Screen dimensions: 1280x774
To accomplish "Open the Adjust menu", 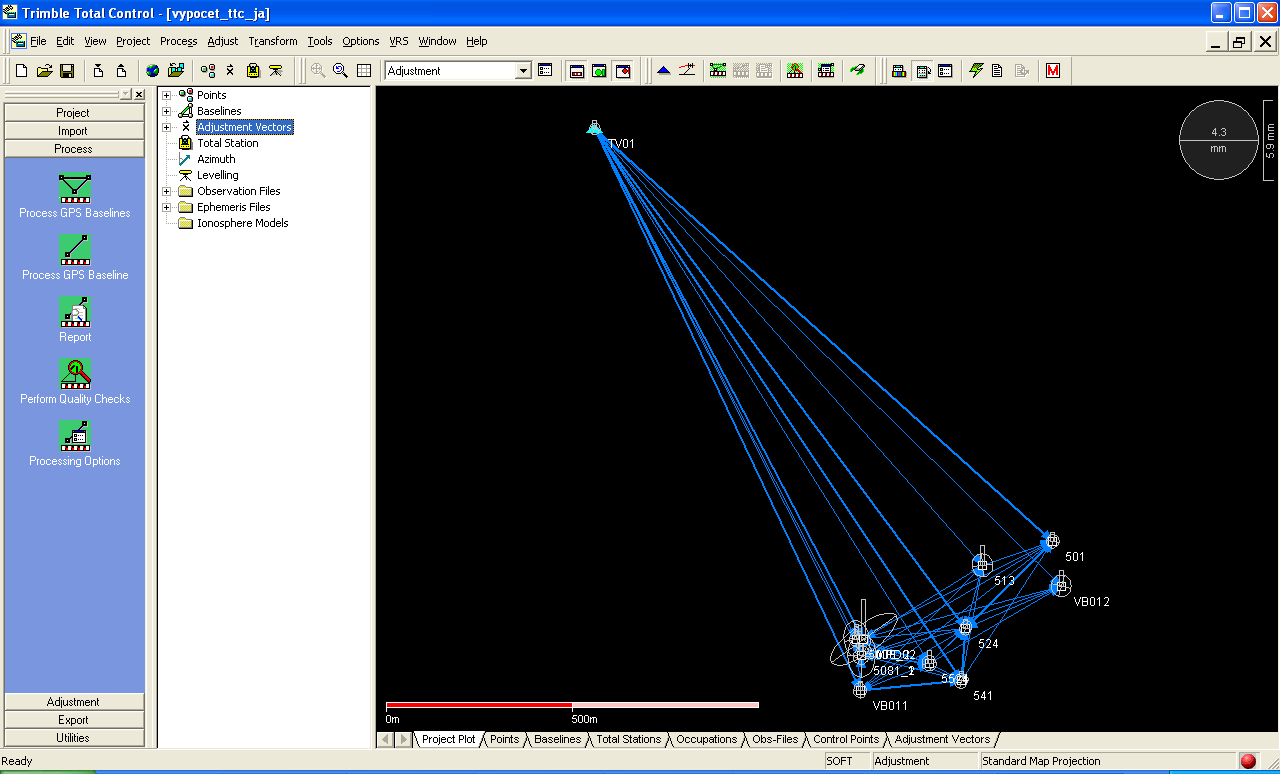I will click(223, 41).
